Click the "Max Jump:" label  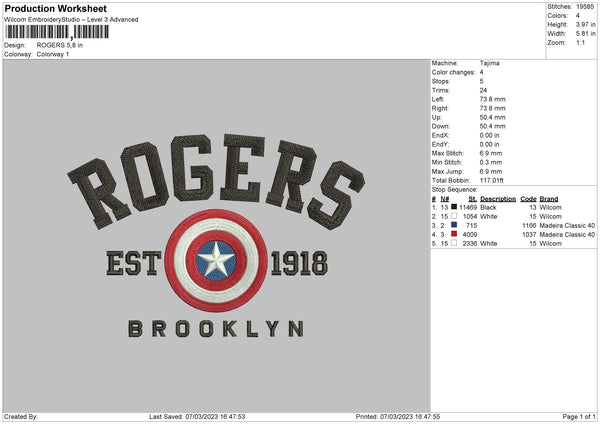click(x=447, y=171)
